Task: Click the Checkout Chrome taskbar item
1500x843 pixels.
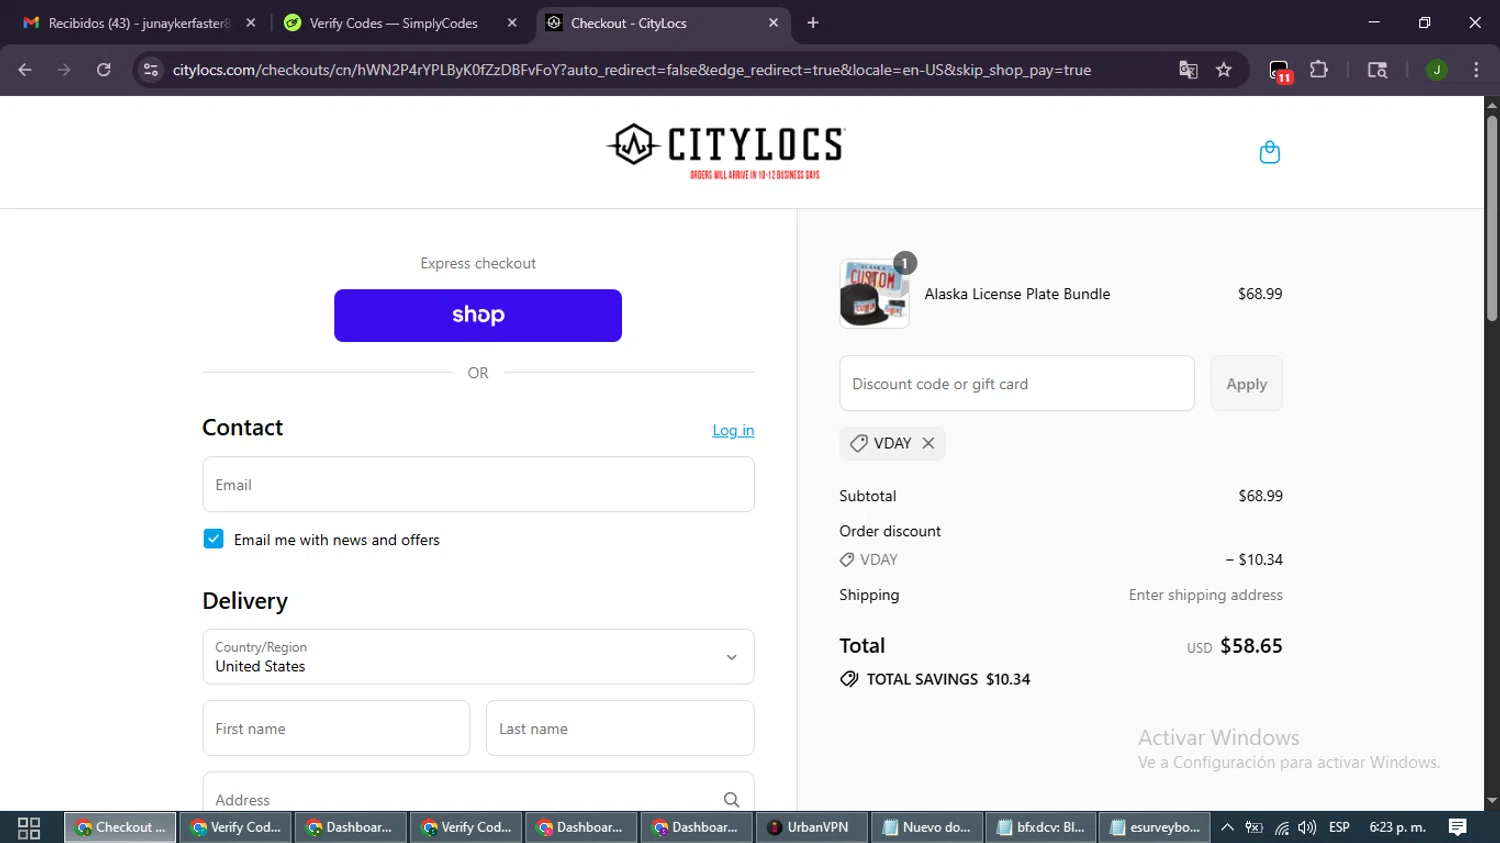Action: (120, 827)
